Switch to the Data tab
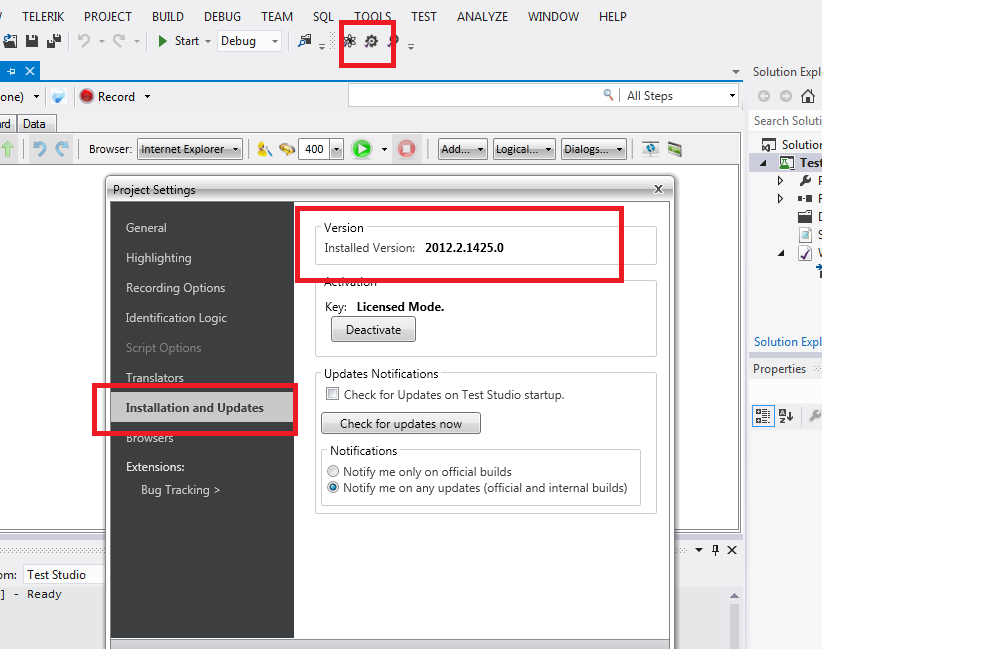This screenshot has width=1008, height=649. 34,124
